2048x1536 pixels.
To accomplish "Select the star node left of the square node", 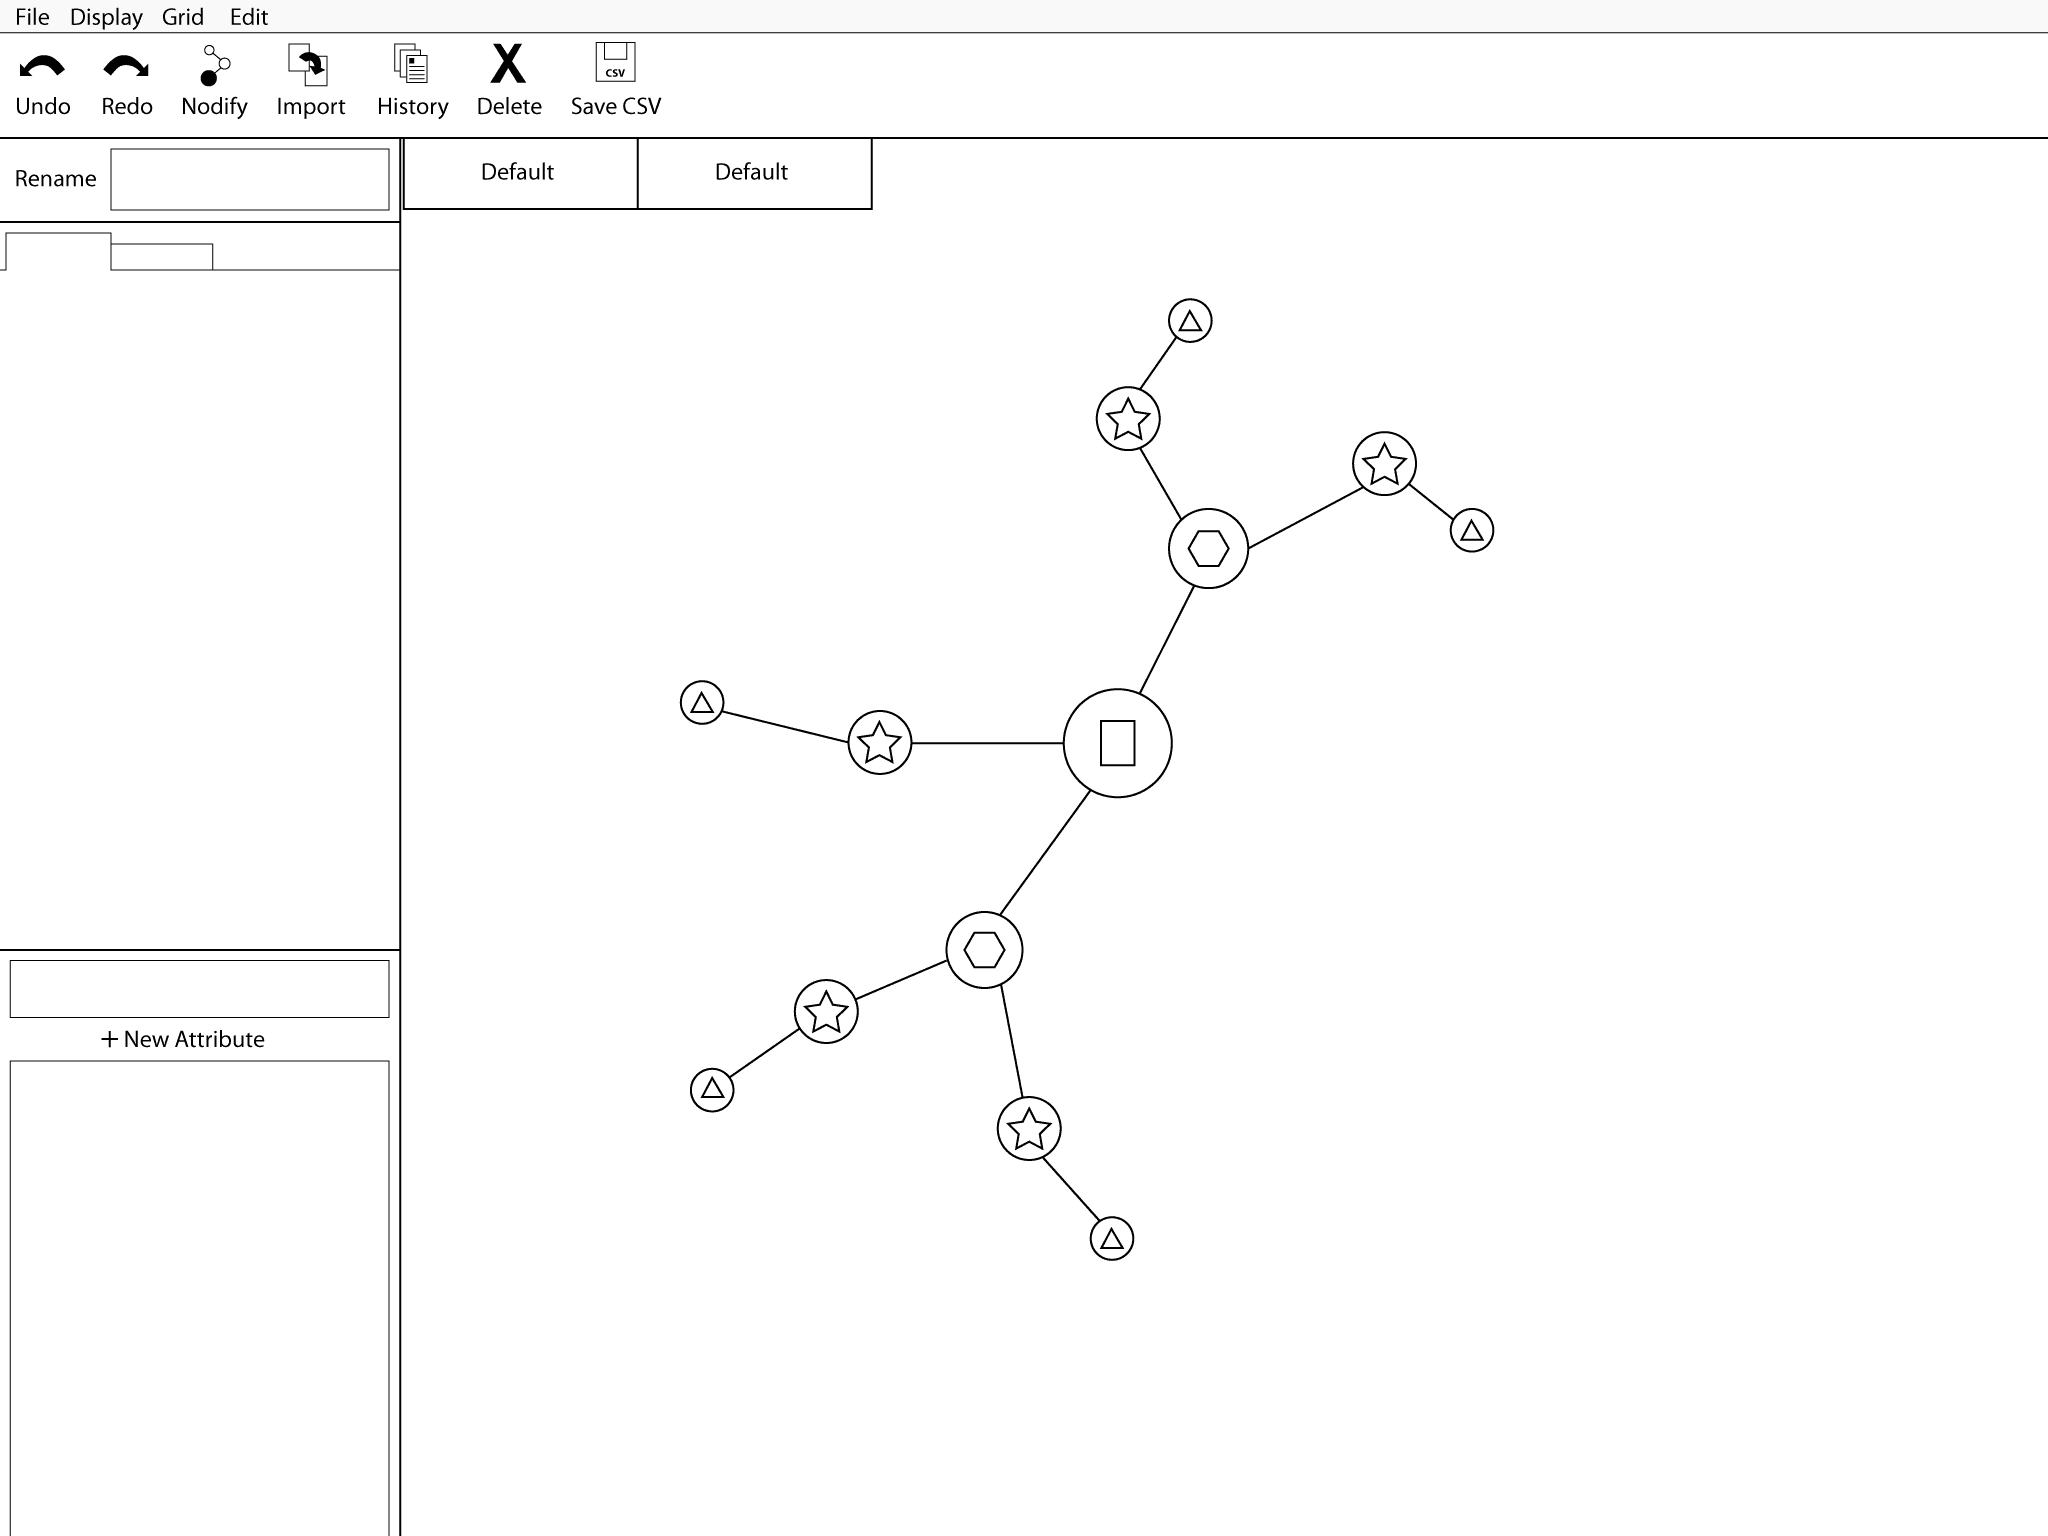I will [880, 742].
